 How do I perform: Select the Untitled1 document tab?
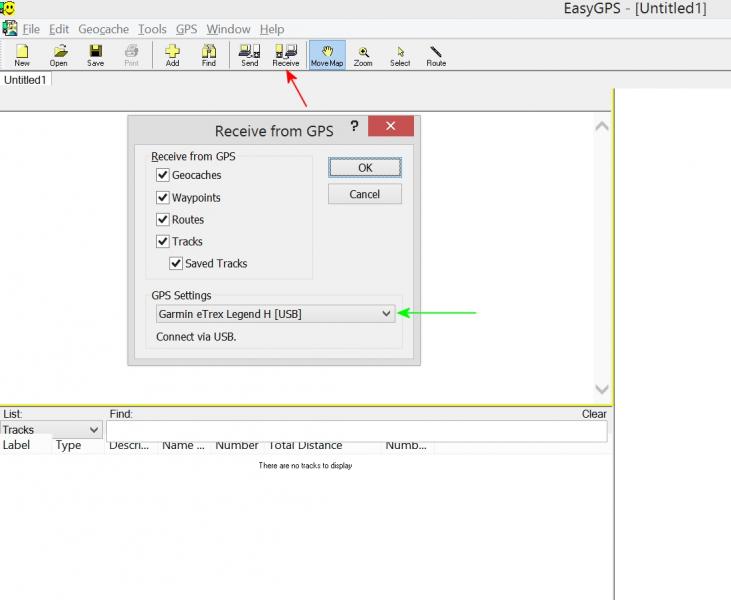[25, 80]
